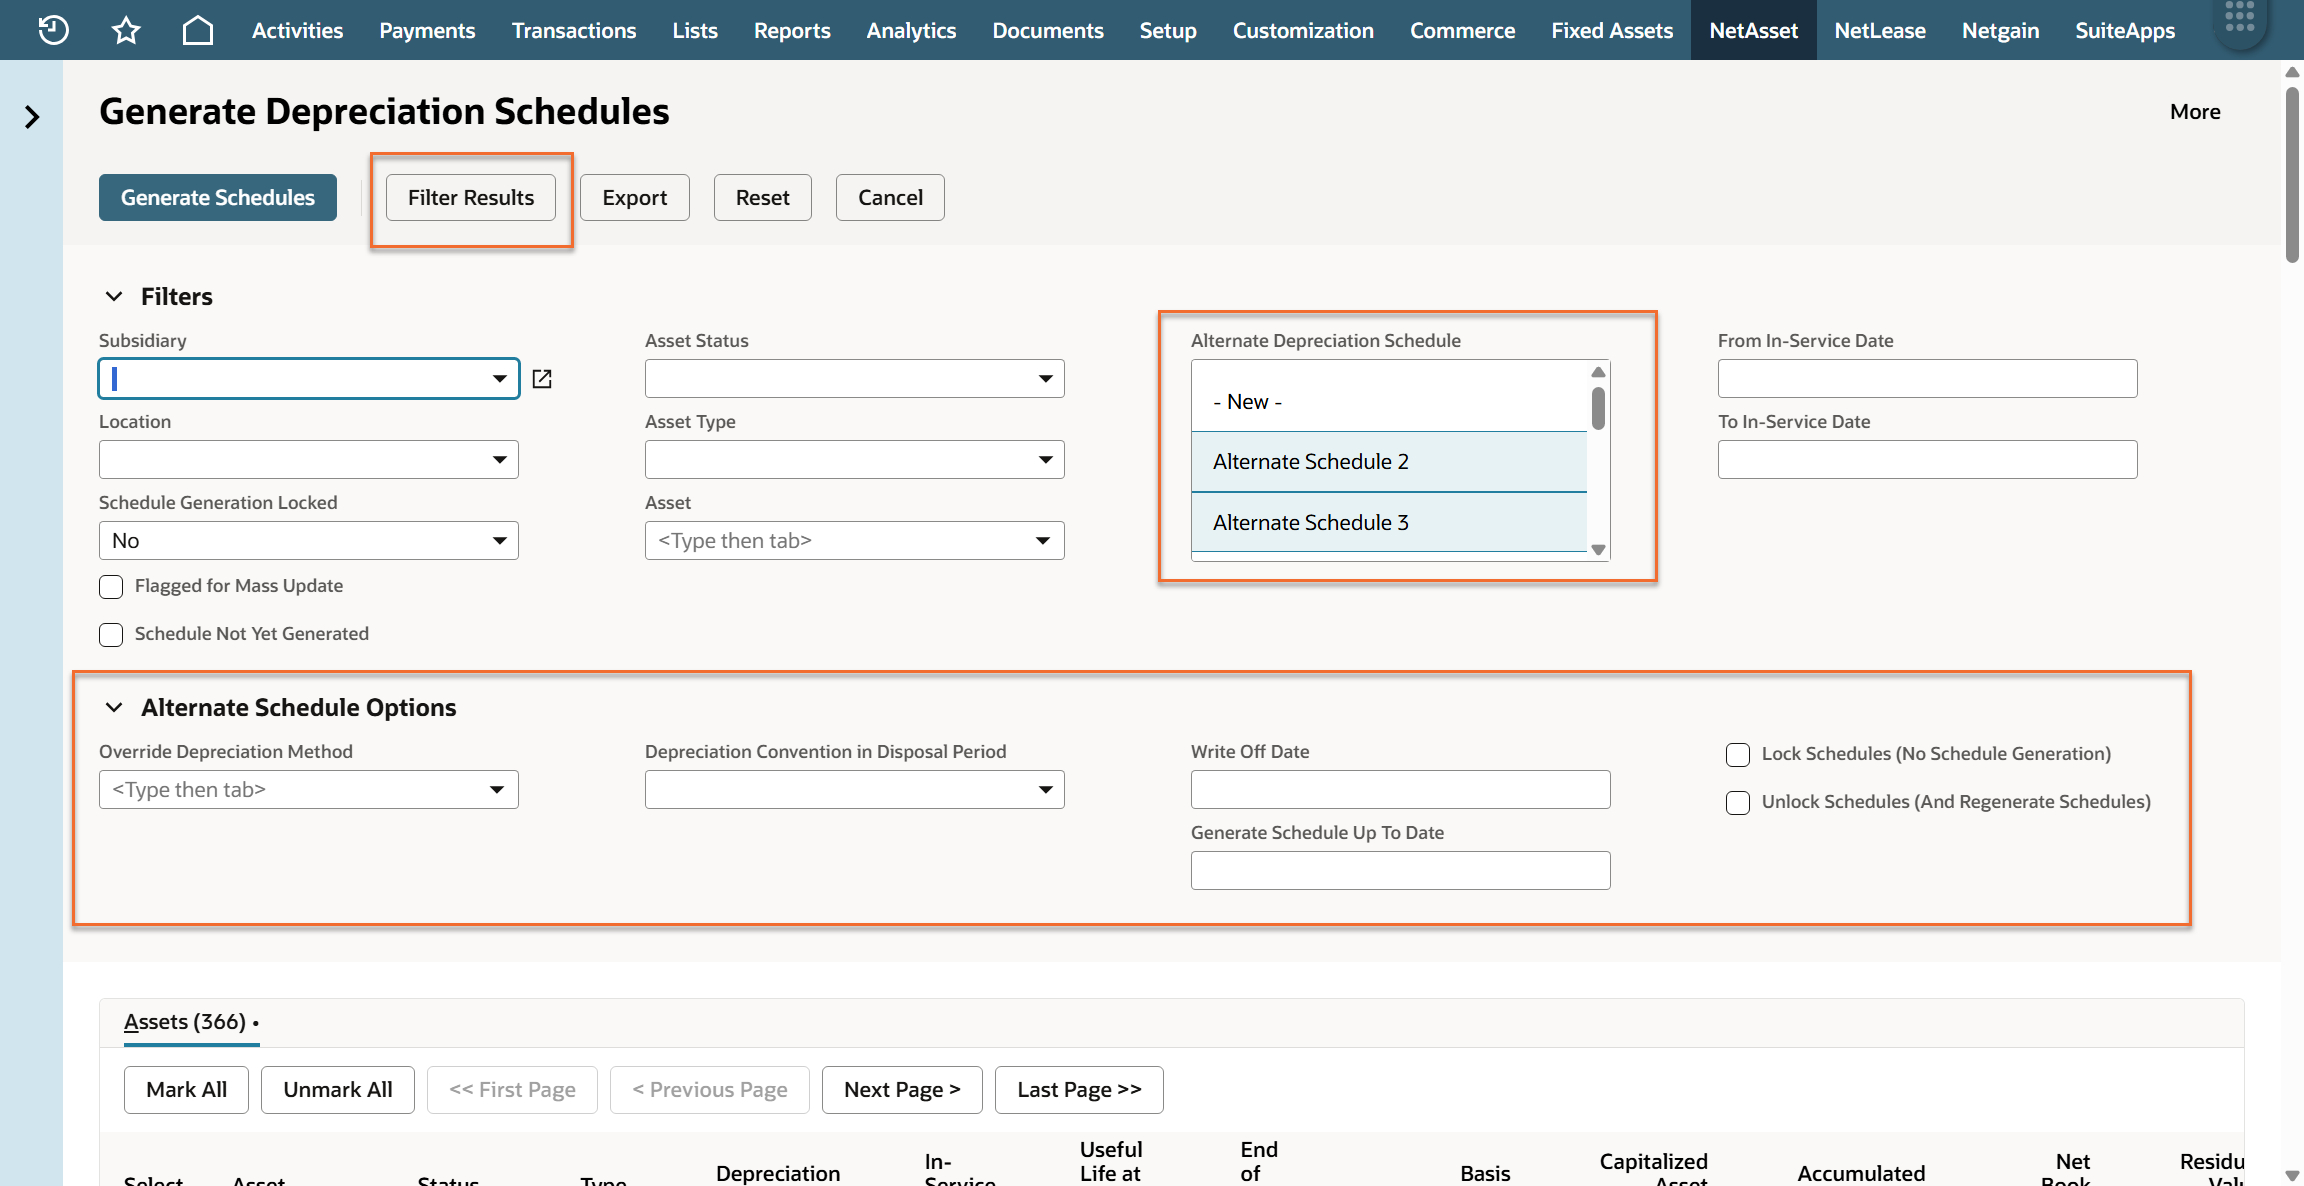Go to the Home icon
The height and width of the screenshot is (1186, 2304).
198,30
